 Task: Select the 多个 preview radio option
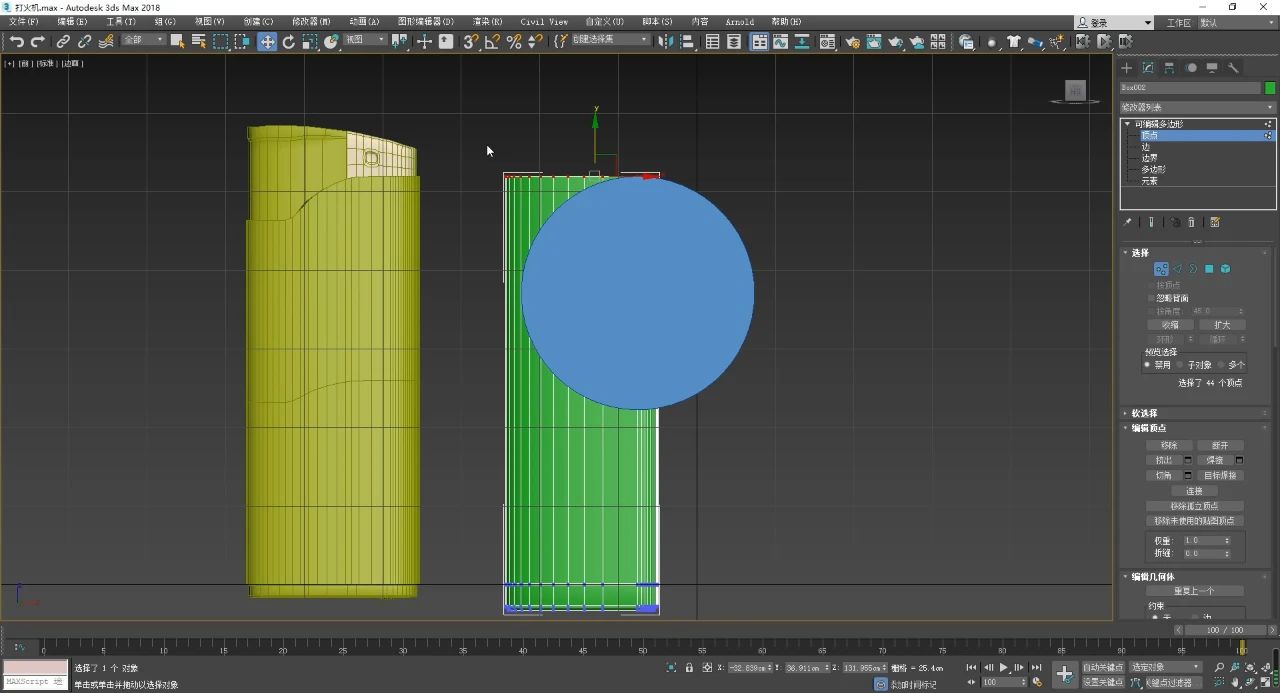click(1221, 365)
